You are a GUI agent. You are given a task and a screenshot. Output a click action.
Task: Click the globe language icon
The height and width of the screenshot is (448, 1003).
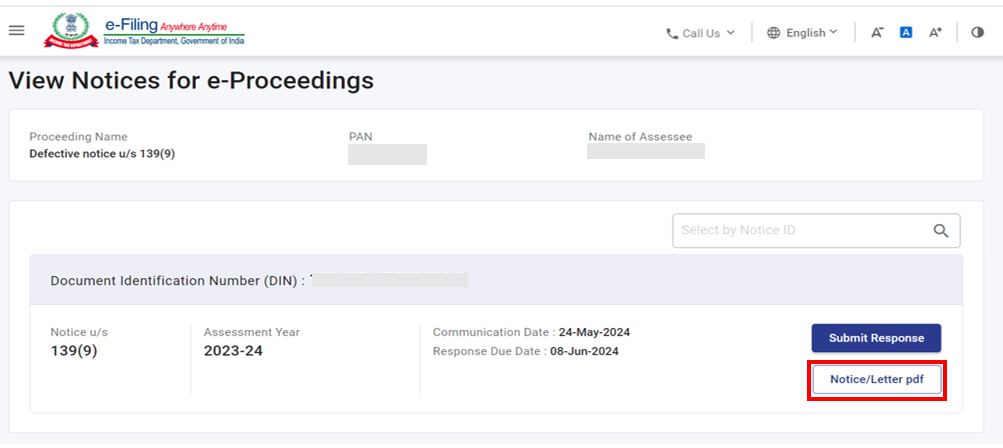774,33
